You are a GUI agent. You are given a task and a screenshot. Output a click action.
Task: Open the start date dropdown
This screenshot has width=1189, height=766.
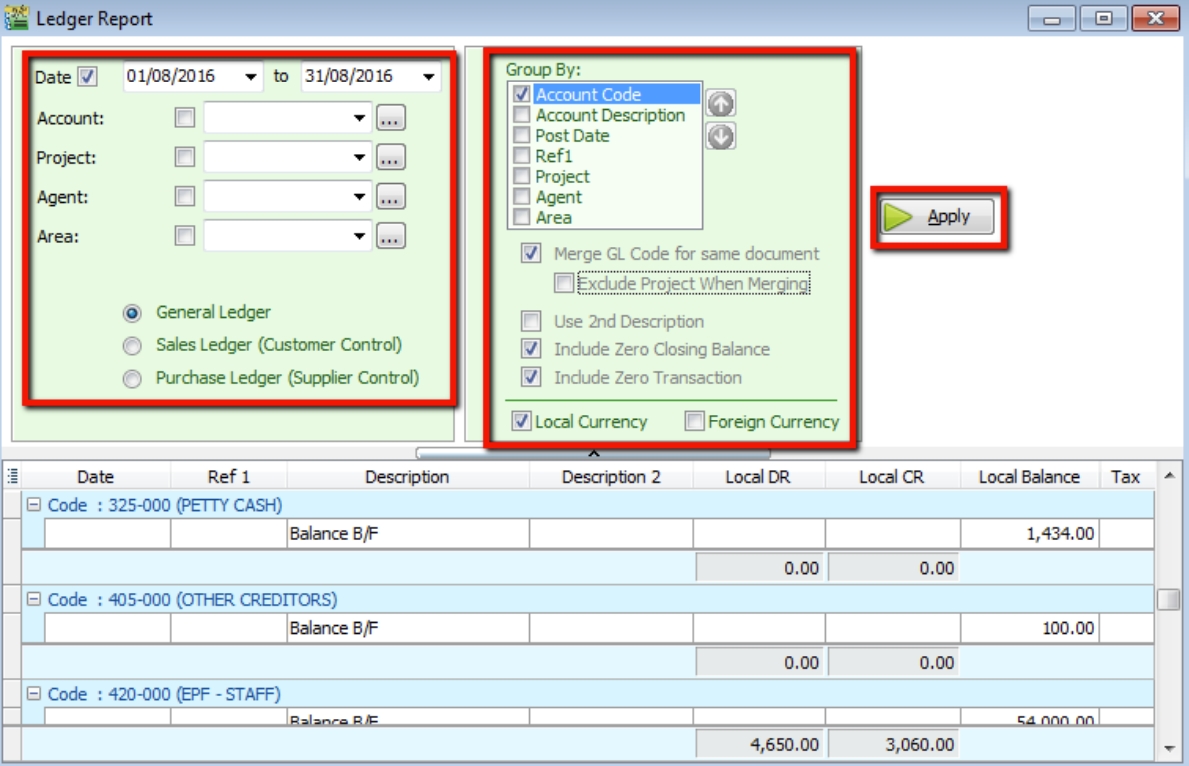pyautogui.click(x=249, y=77)
